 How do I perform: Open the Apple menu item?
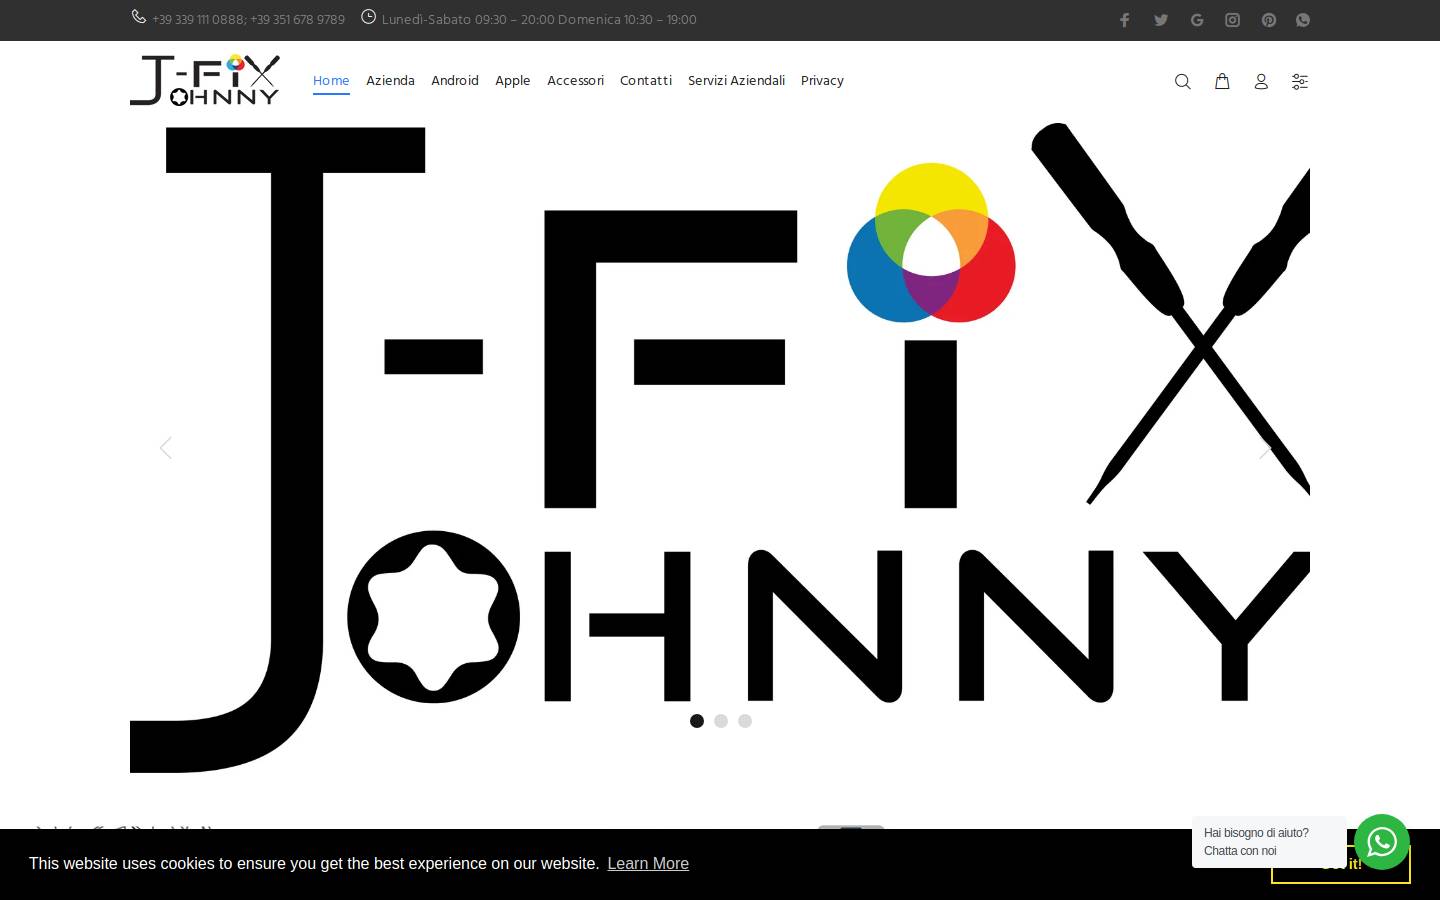(x=513, y=81)
